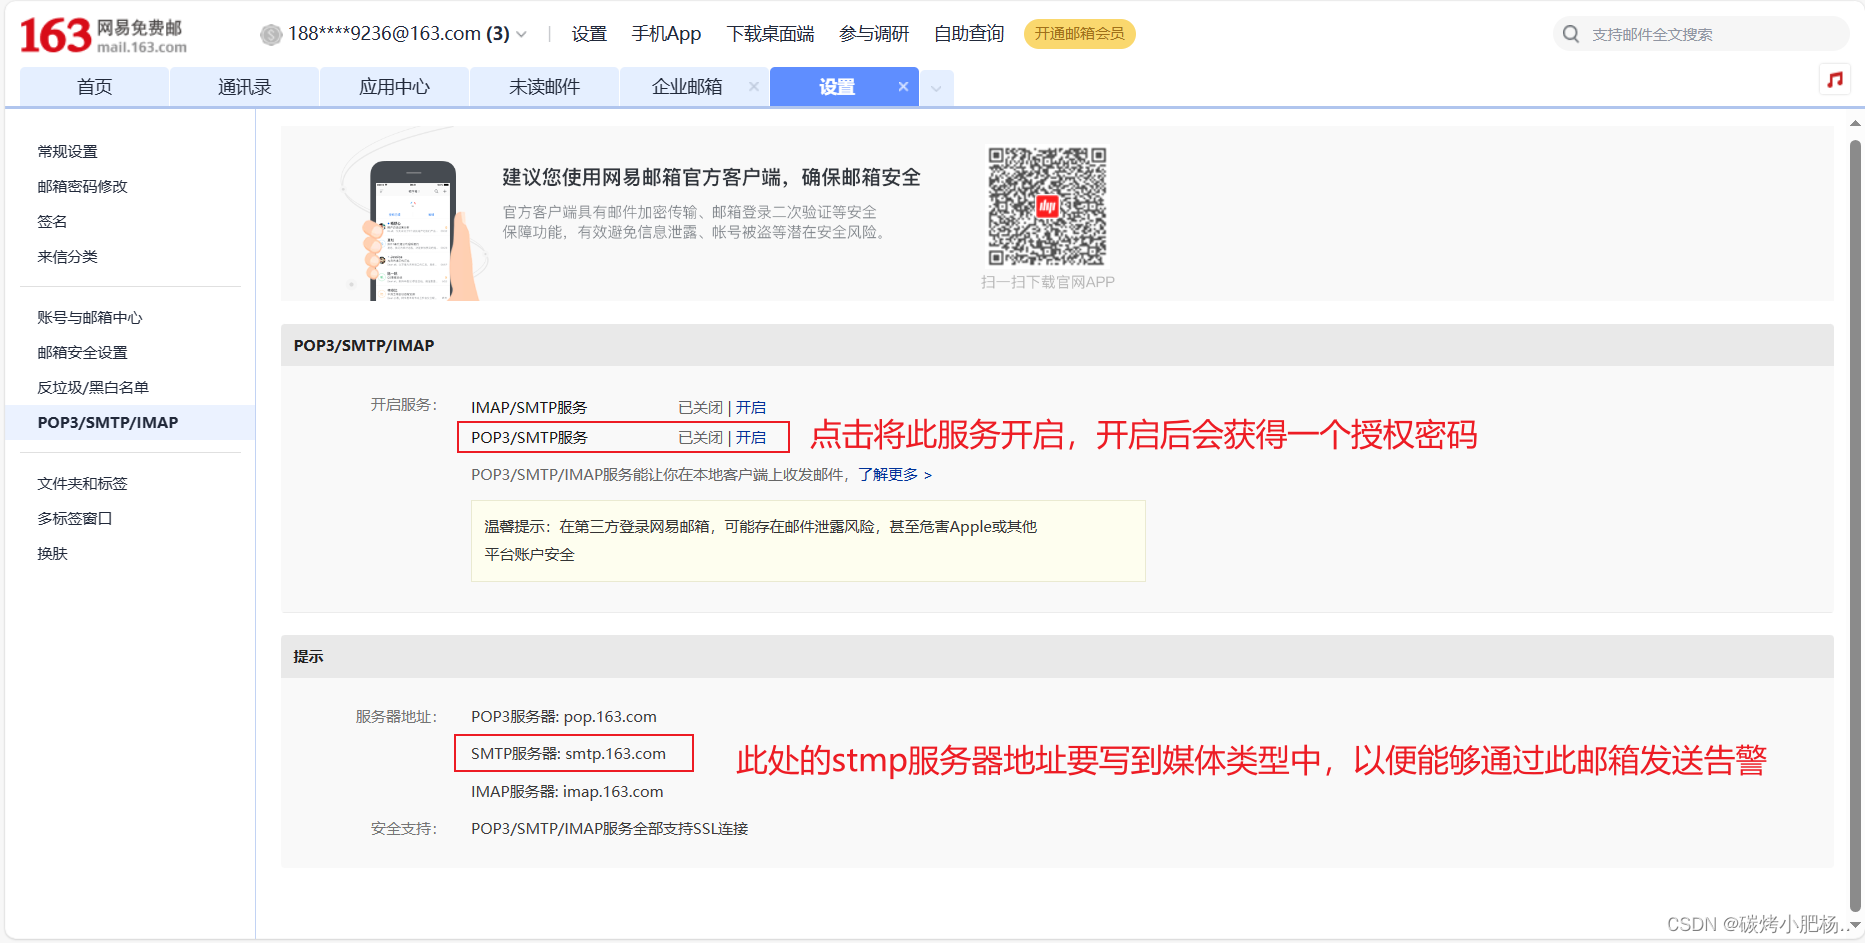Image resolution: width=1865 pixels, height=943 pixels.
Task: Switch to the 应用中心 tab
Action: point(395,87)
